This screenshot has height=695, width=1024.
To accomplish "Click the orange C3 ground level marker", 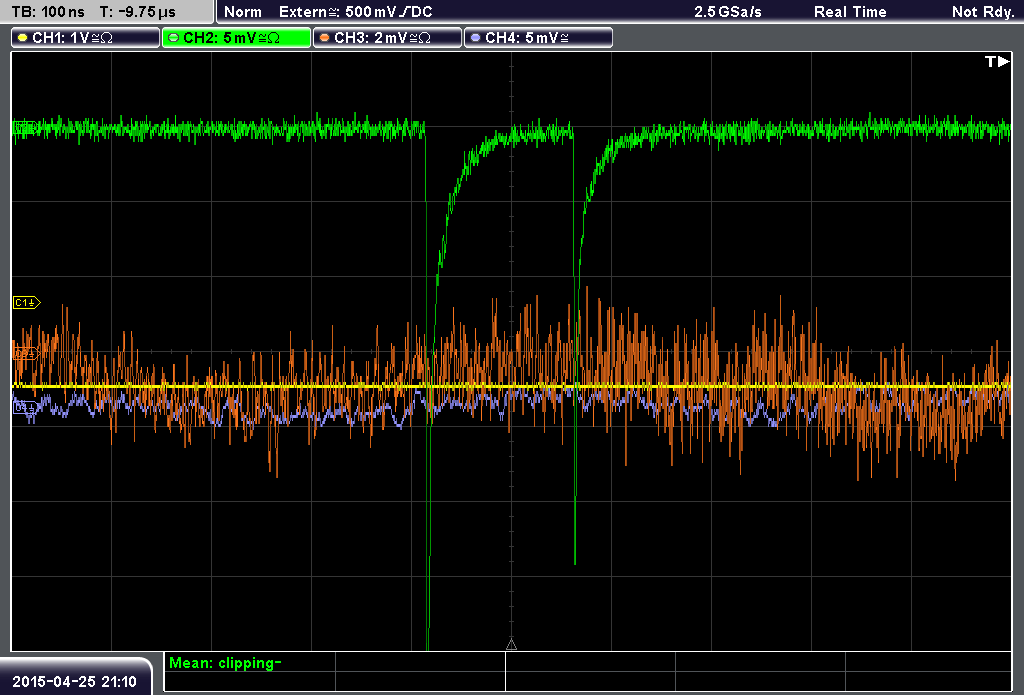I will point(27,353).
